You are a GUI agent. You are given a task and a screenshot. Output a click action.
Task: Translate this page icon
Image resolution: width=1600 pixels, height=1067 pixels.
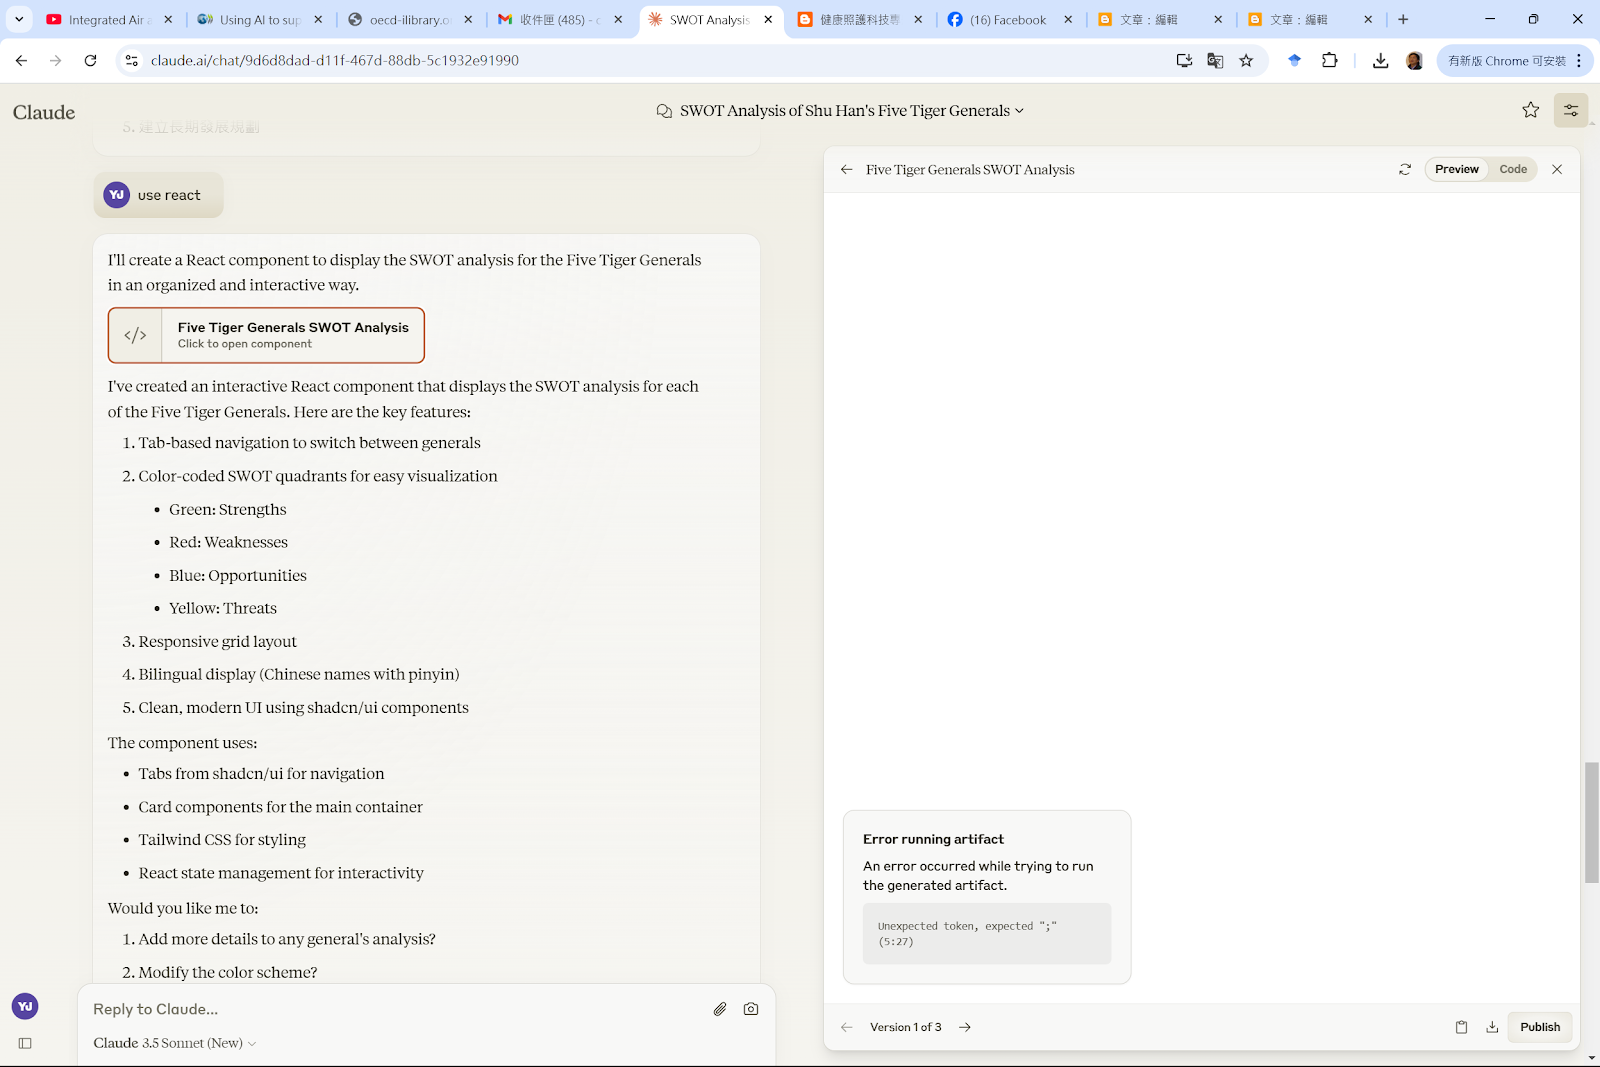[1215, 60]
